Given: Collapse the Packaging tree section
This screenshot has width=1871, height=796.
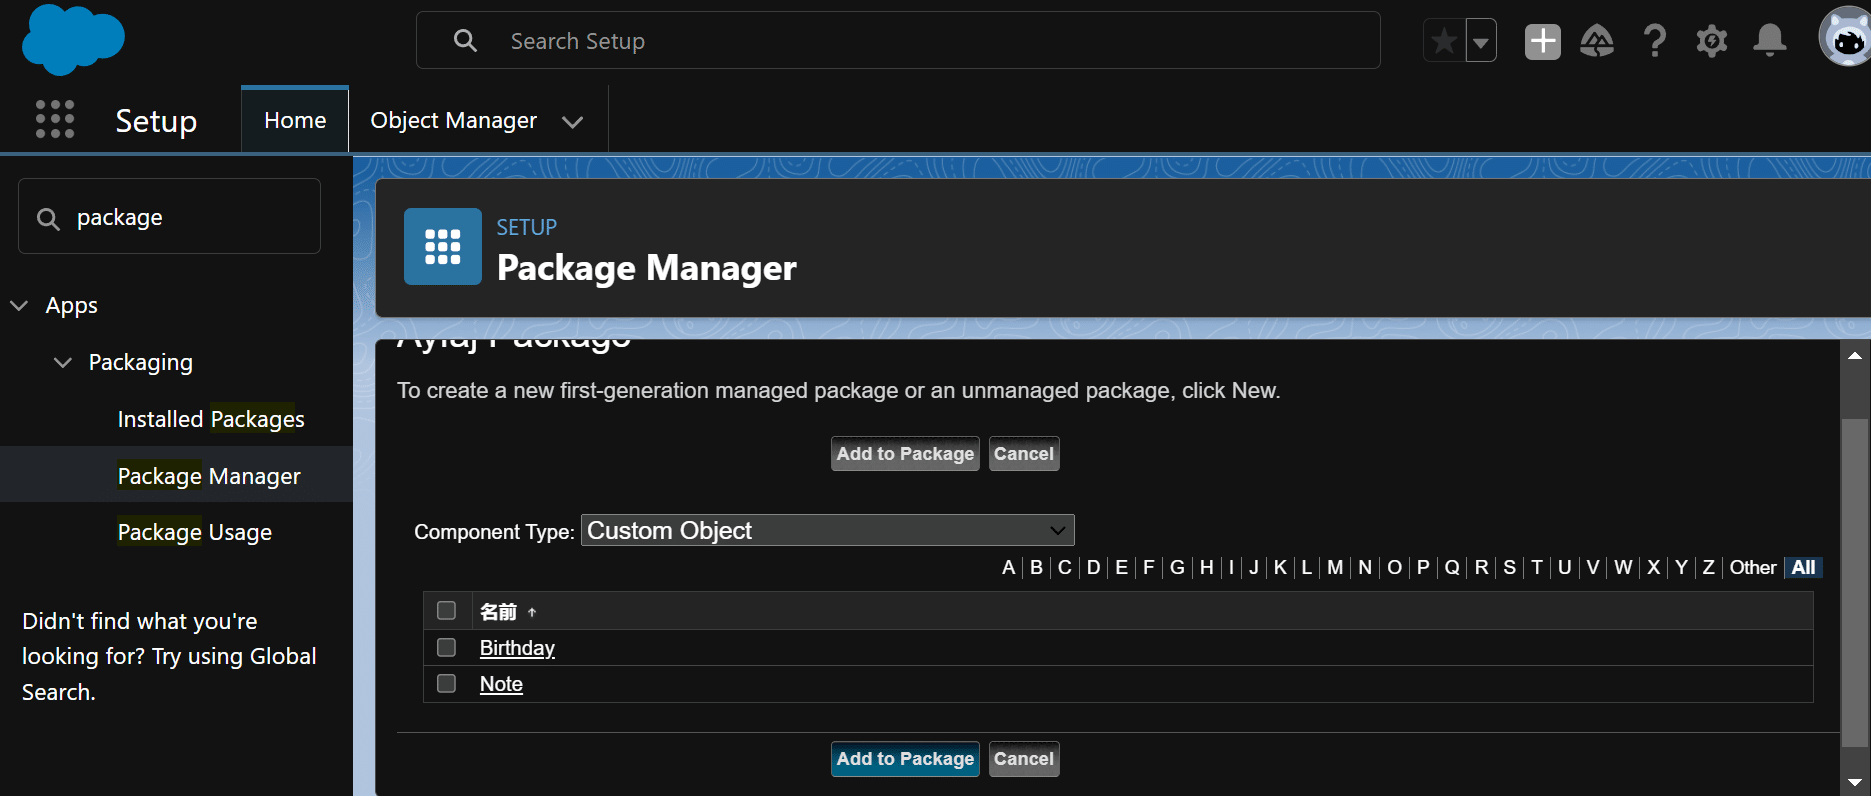Looking at the screenshot, I should tap(63, 362).
